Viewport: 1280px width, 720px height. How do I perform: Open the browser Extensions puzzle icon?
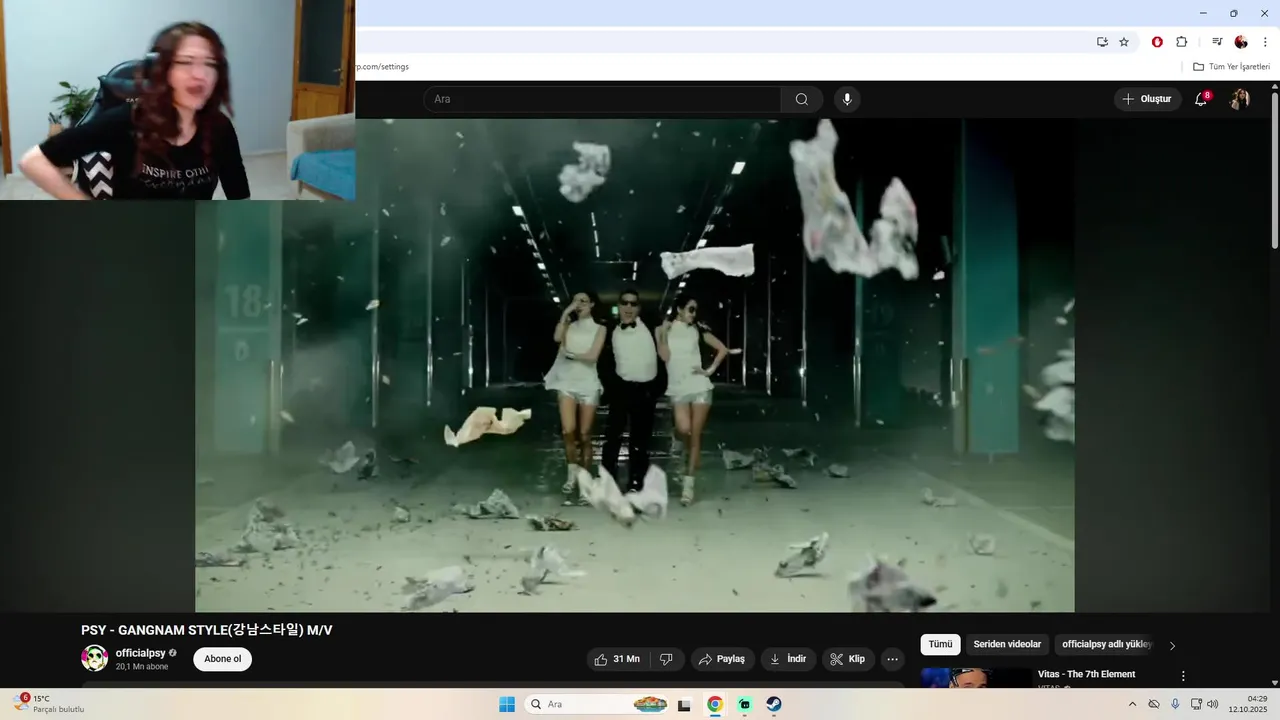(x=1182, y=42)
